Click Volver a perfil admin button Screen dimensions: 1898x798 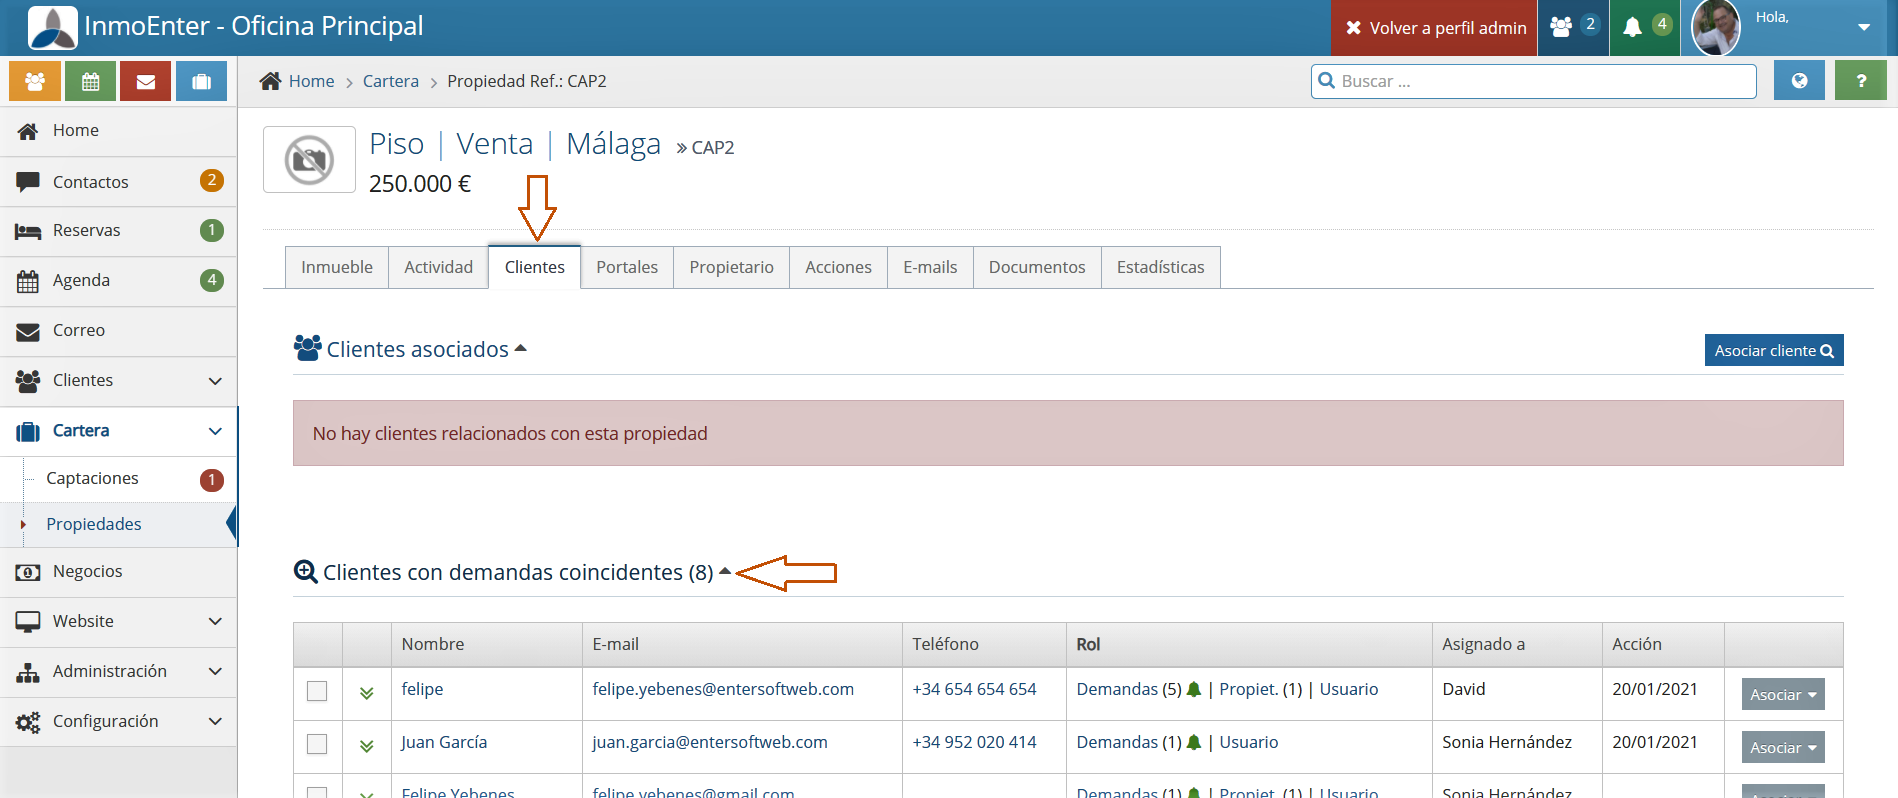1435,28
